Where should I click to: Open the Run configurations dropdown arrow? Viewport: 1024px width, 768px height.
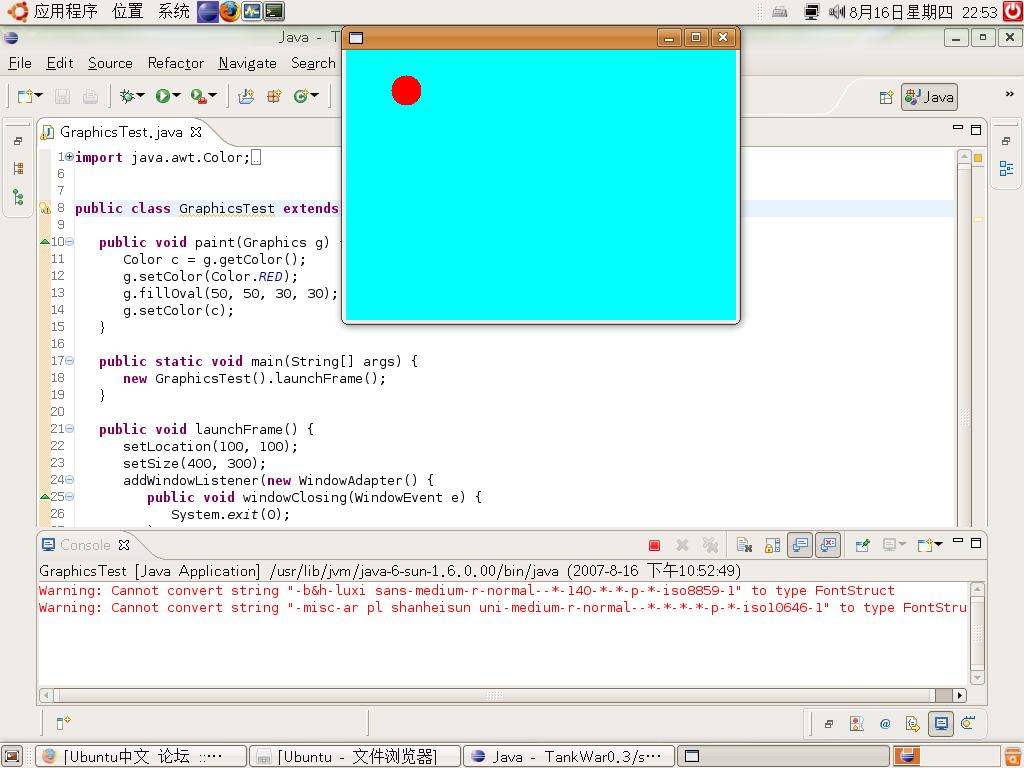click(x=176, y=96)
